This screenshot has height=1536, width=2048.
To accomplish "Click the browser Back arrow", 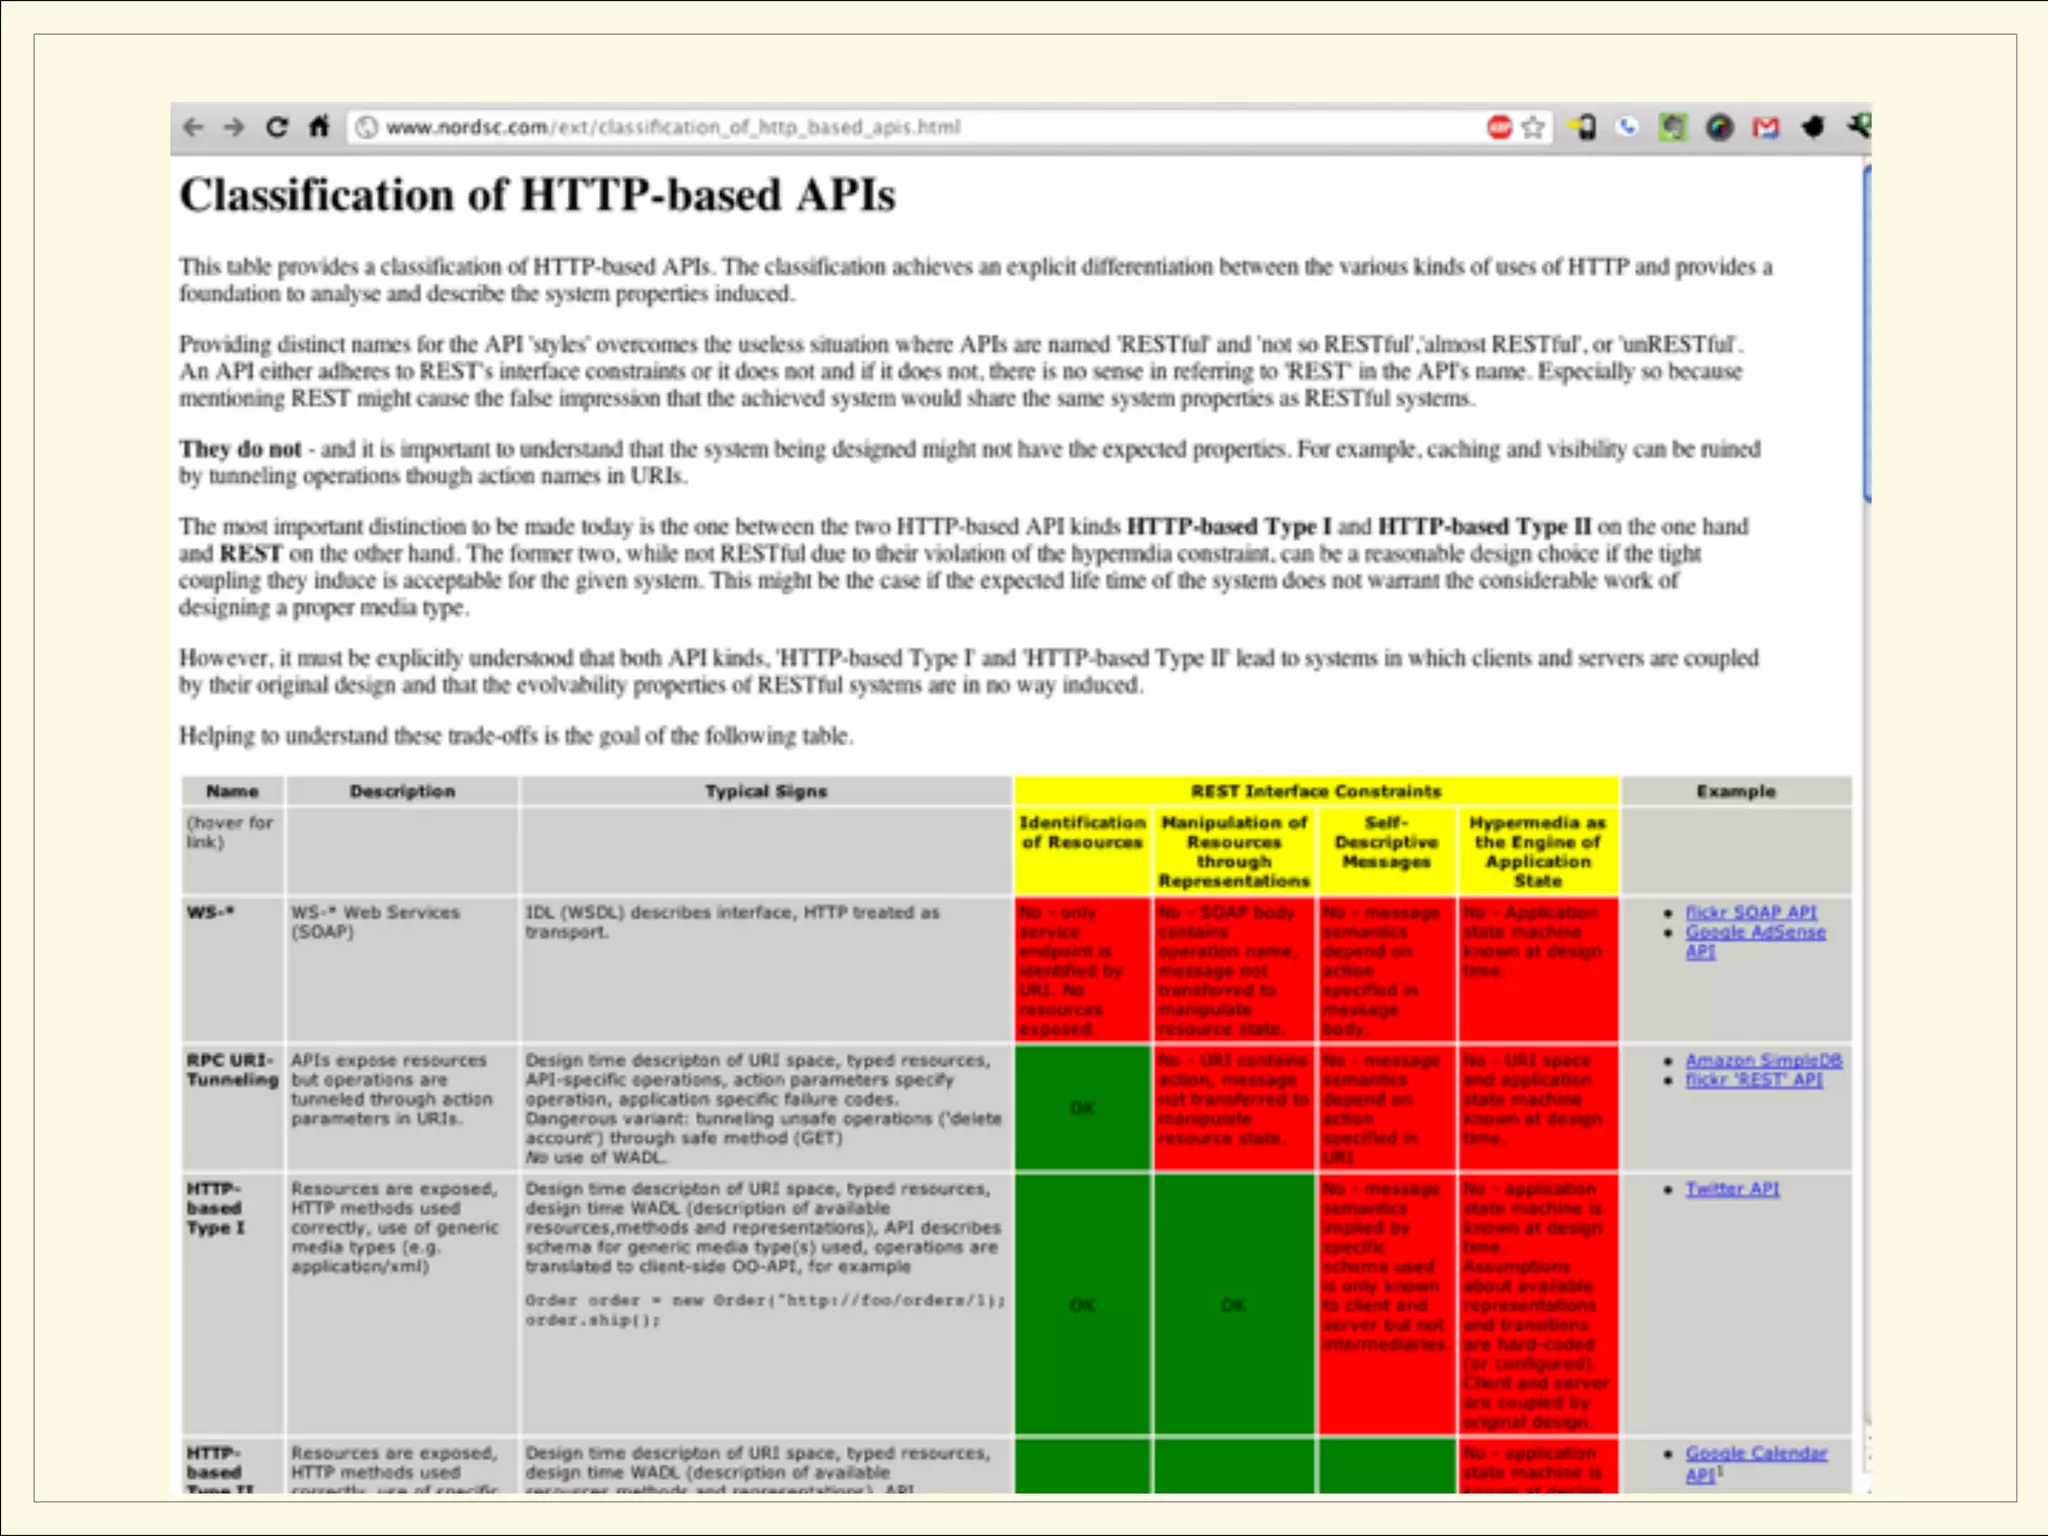I will 194,127.
